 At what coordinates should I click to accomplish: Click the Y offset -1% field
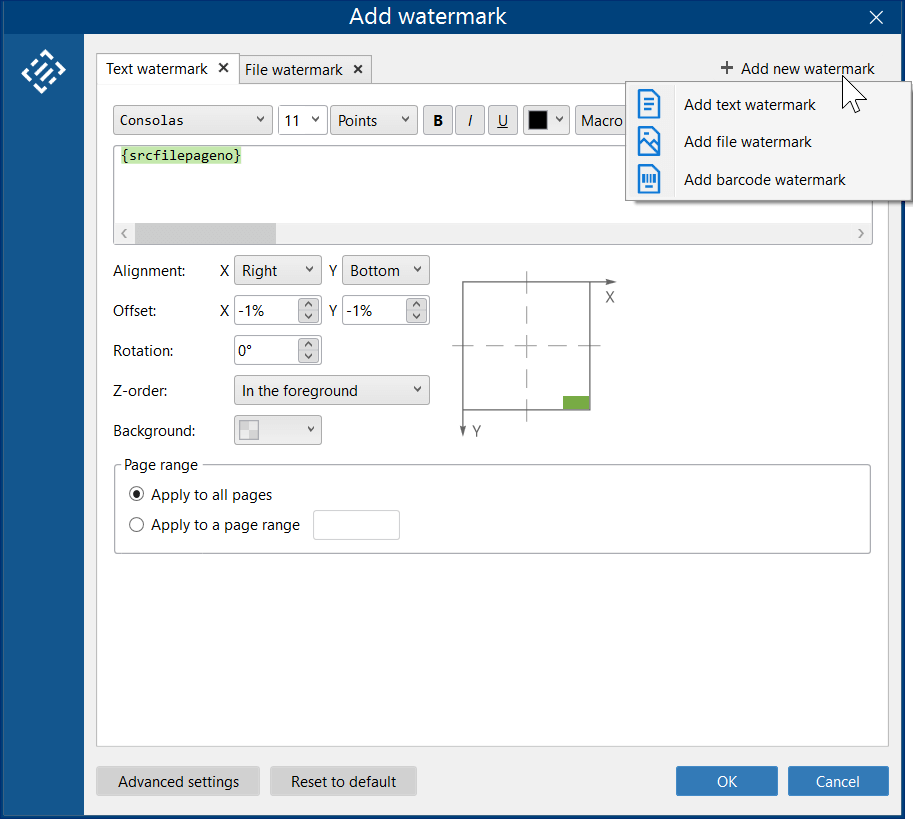(374, 310)
